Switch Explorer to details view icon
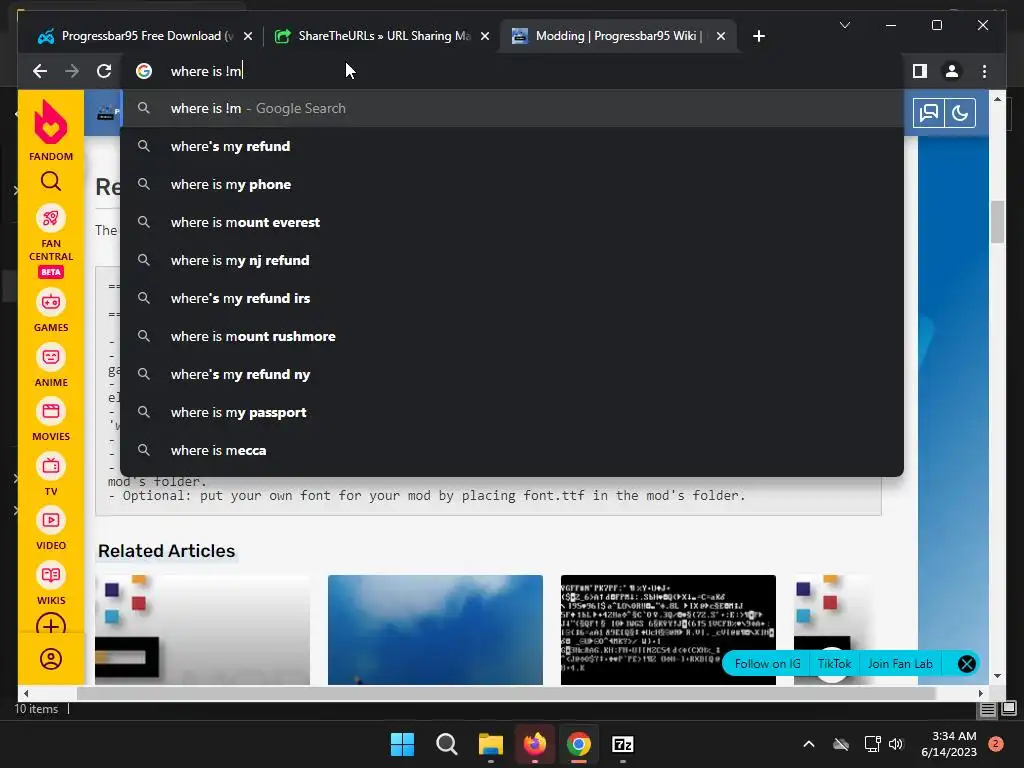Image resolution: width=1024 pixels, height=768 pixels. (987, 709)
